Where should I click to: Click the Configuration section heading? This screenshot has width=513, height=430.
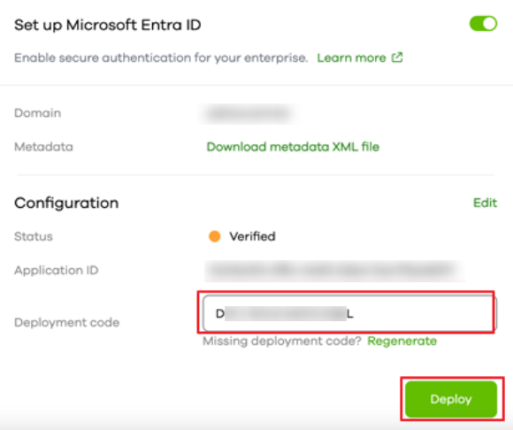[66, 203]
